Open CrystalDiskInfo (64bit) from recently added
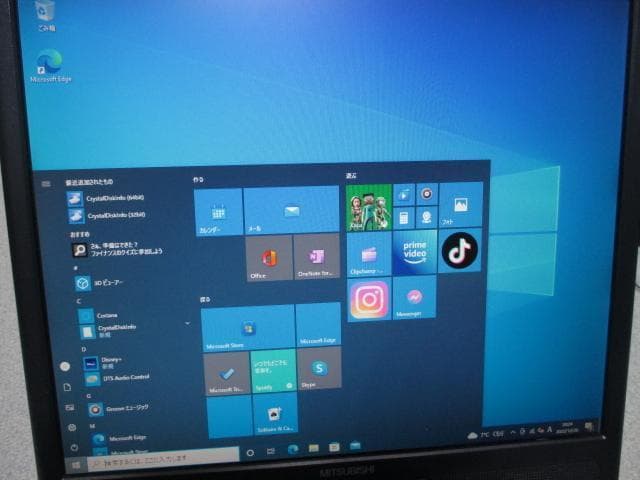The height and width of the screenshot is (480, 640). tap(106, 199)
